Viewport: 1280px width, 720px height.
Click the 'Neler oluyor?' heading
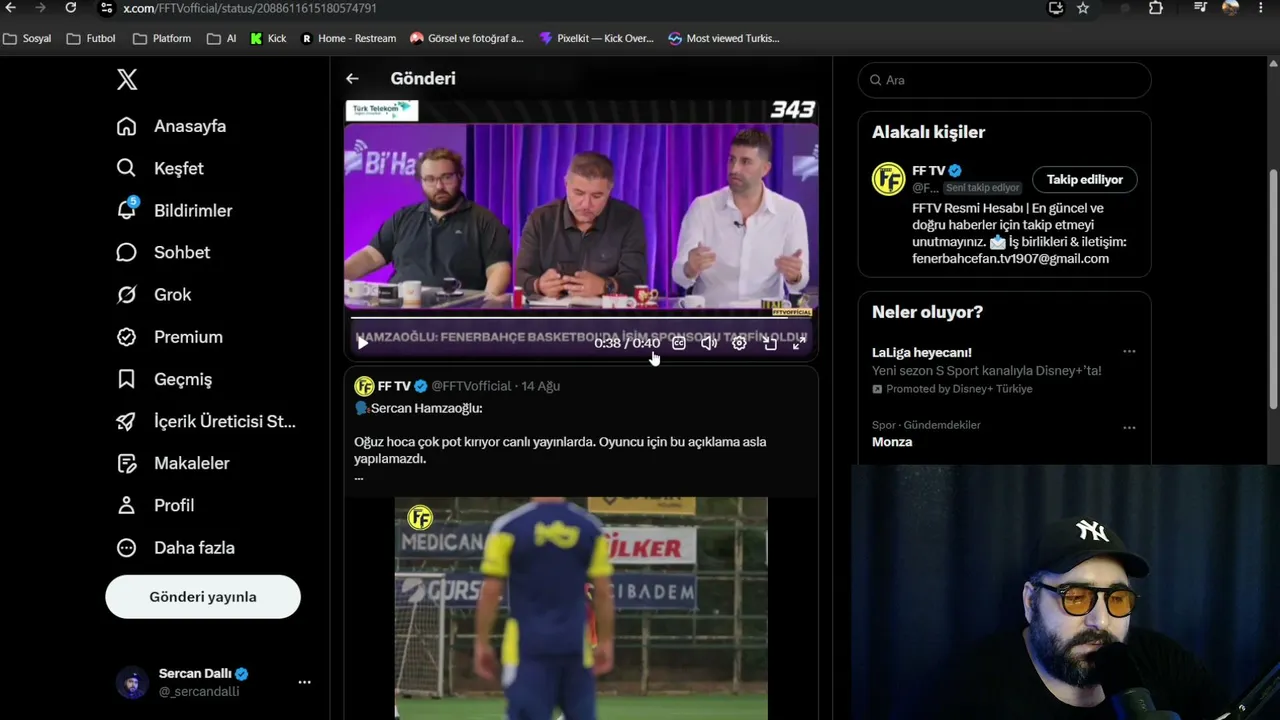click(x=927, y=312)
